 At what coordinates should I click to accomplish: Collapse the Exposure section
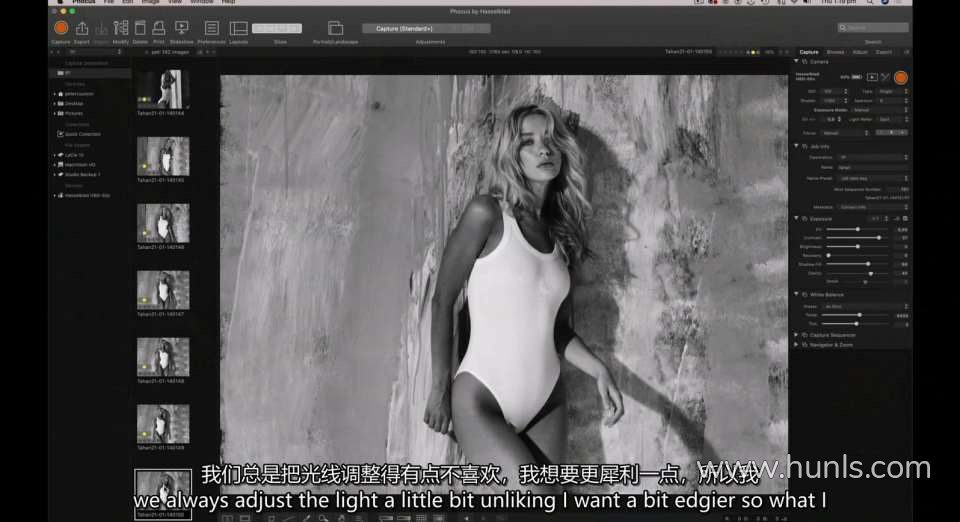click(x=797, y=218)
